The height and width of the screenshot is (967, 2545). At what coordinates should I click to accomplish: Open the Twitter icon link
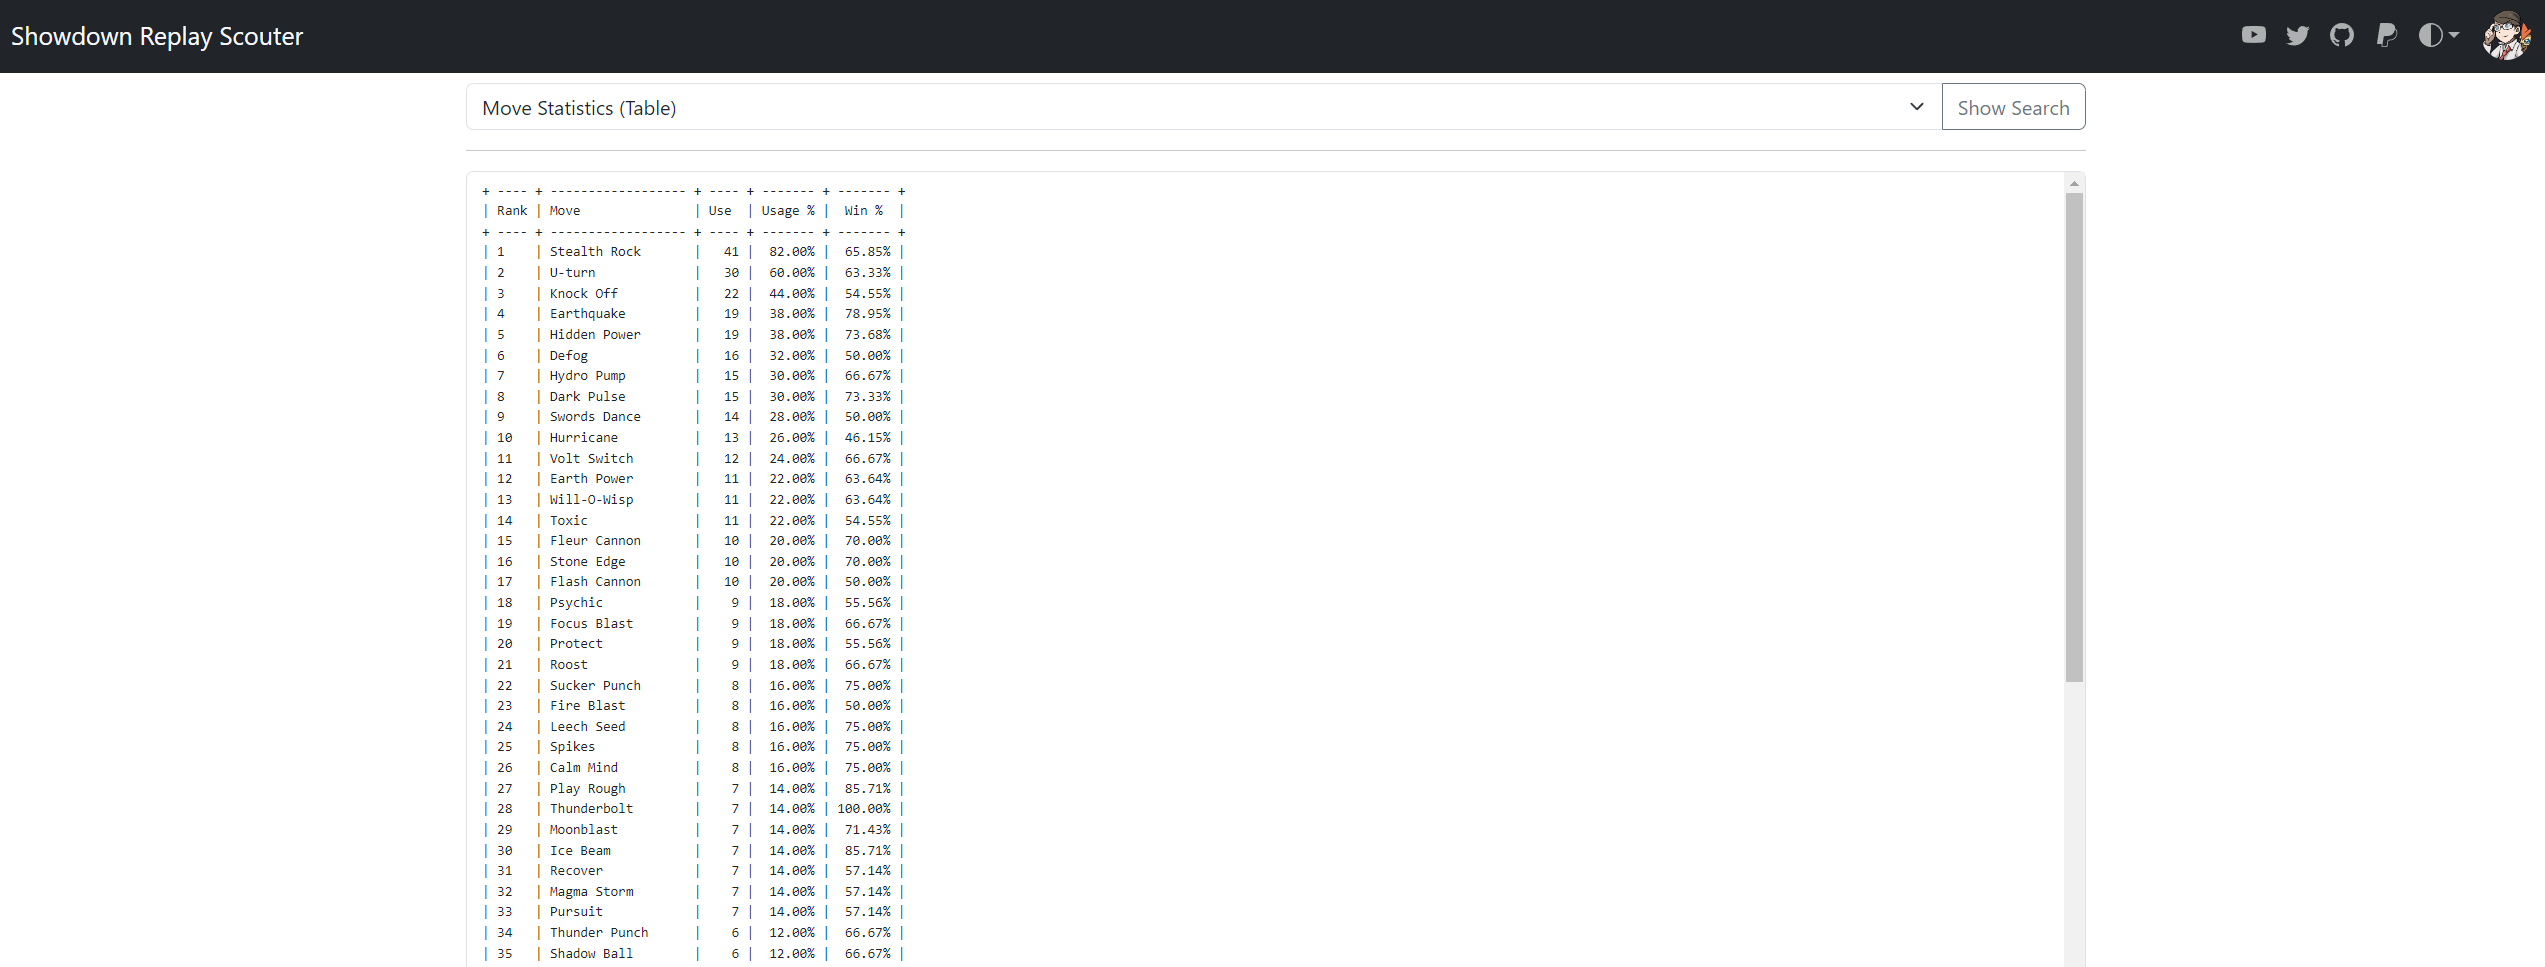tap(2298, 35)
